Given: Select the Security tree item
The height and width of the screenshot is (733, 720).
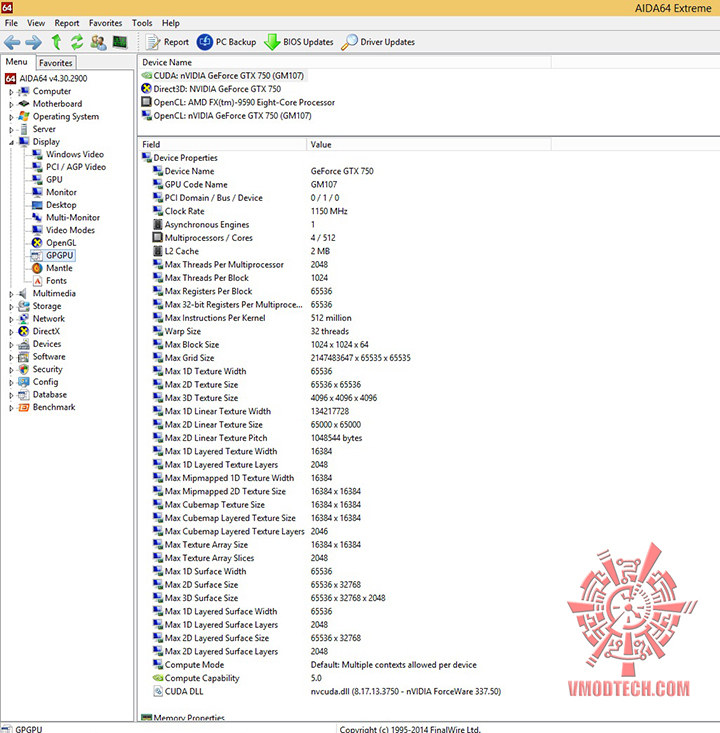Looking at the screenshot, I should pyautogui.click(x=40, y=369).
